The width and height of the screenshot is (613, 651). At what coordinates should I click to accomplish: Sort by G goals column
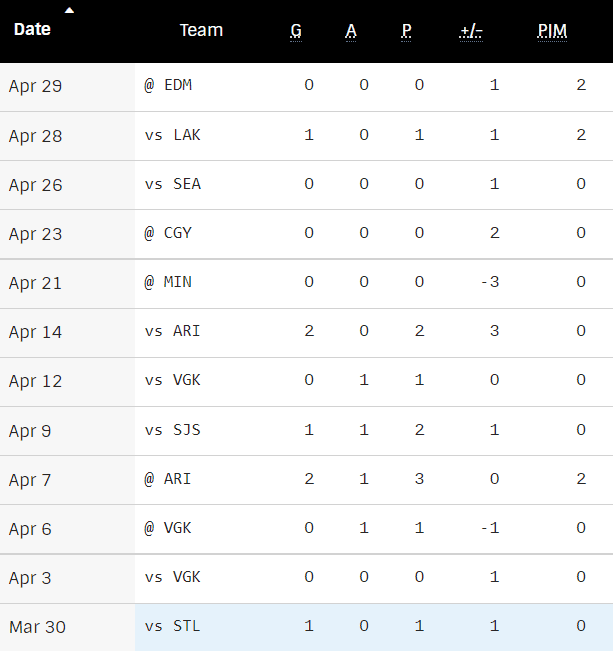(x=296, y=31)
